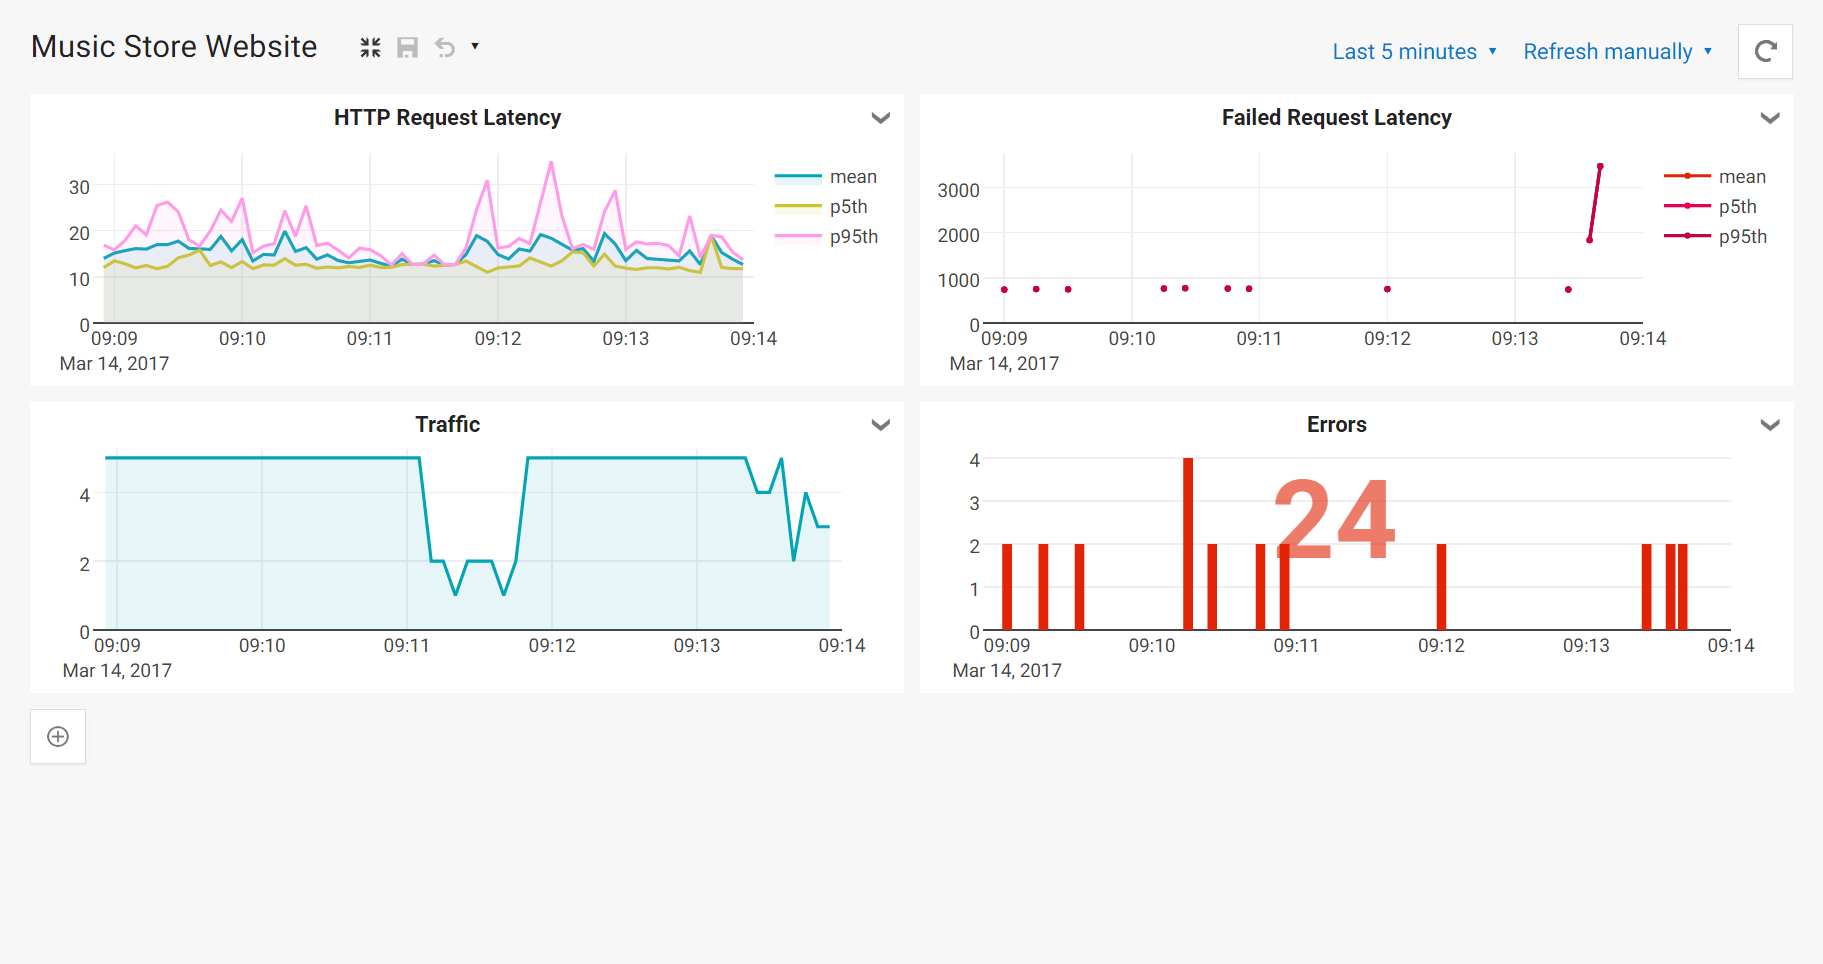The height and width of the screenshot is (964, 1823).
Task: Open the Failed Request Latency panel menu
Action: 1770,117
